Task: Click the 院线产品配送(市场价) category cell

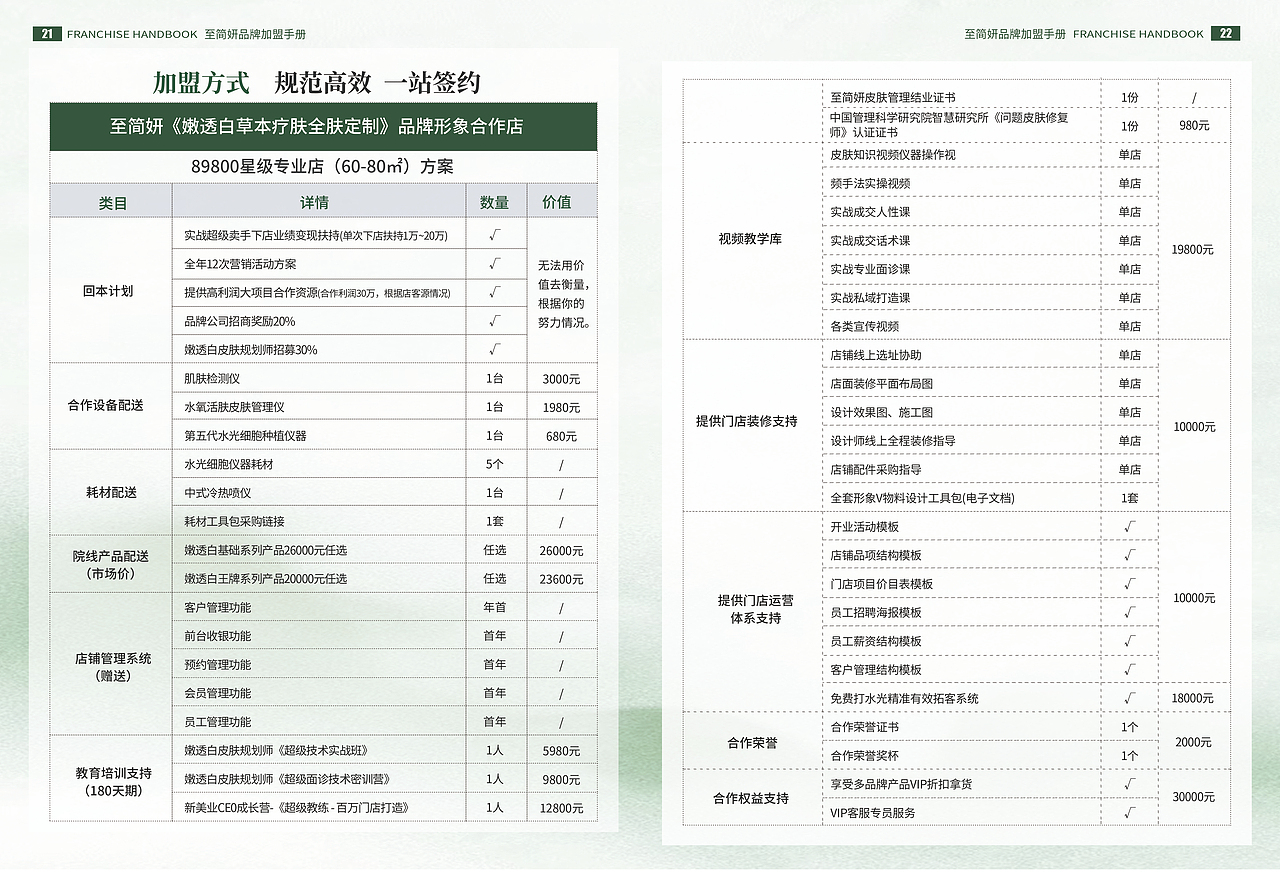Action: coord(111,565)
